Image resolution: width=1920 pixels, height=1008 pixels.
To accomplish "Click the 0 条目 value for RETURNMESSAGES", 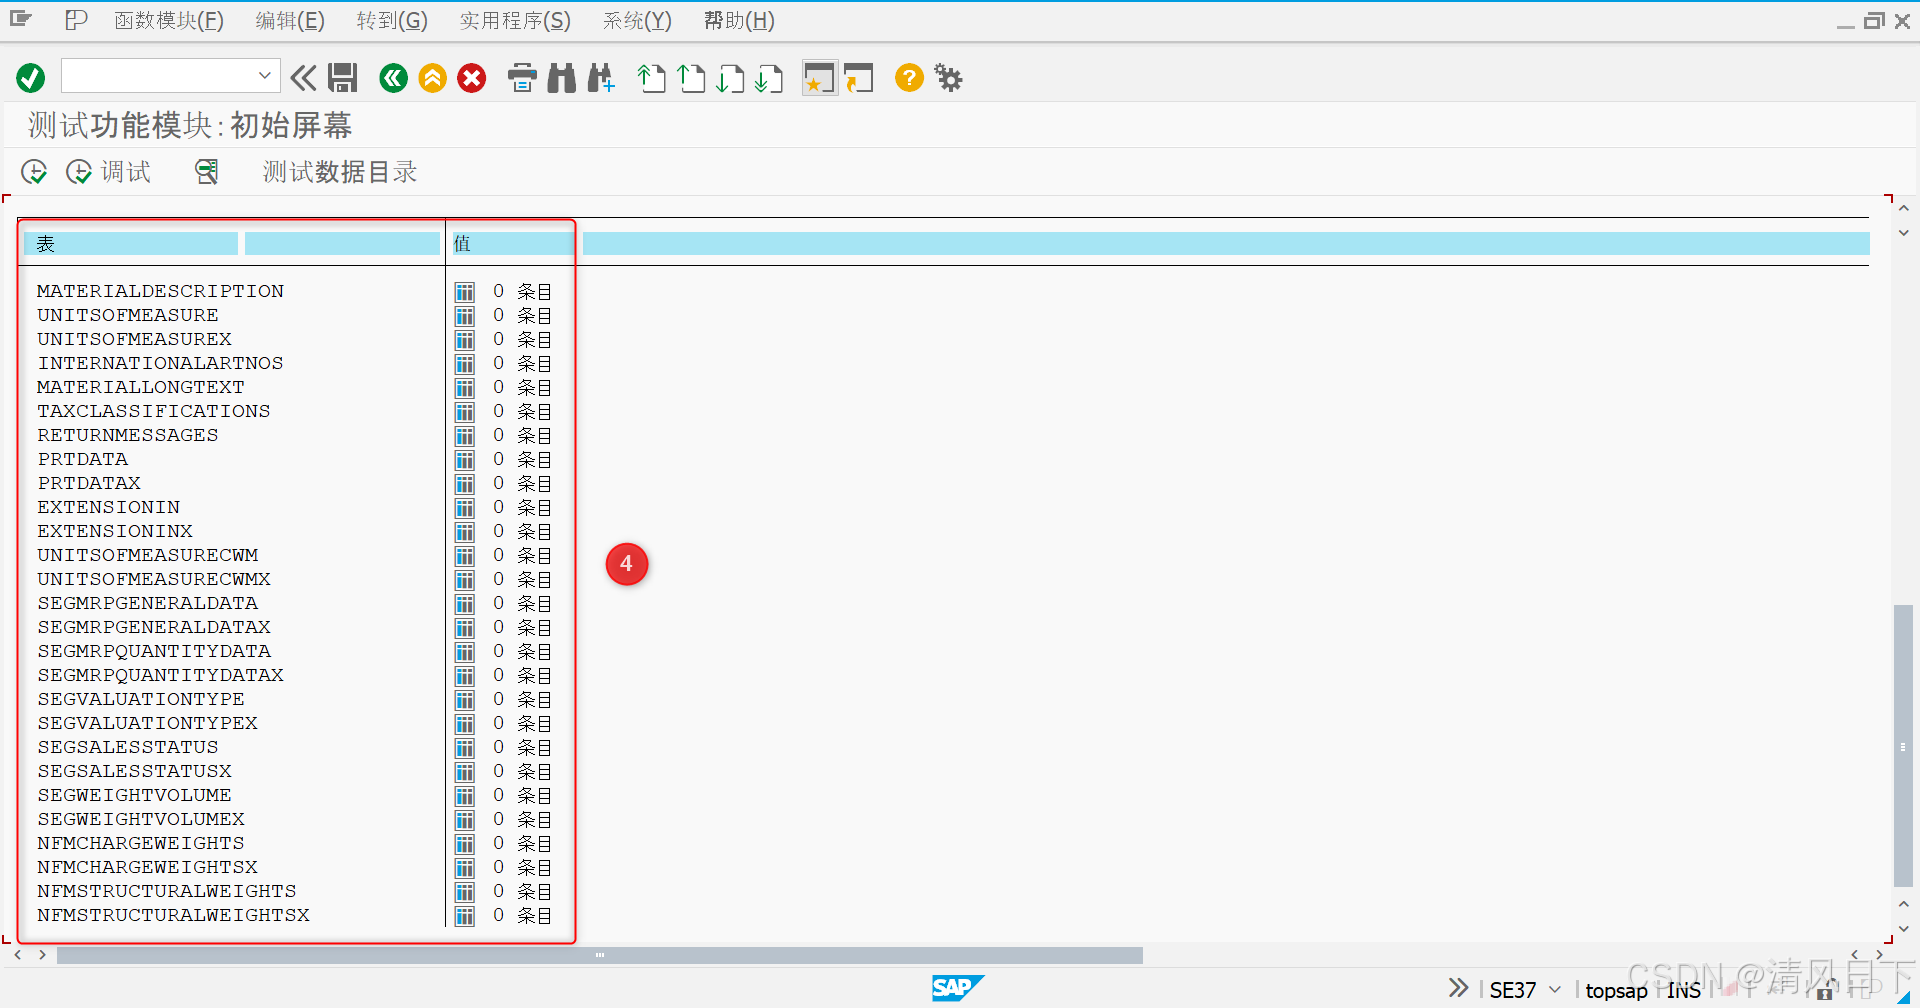I will tap(520, 435).
